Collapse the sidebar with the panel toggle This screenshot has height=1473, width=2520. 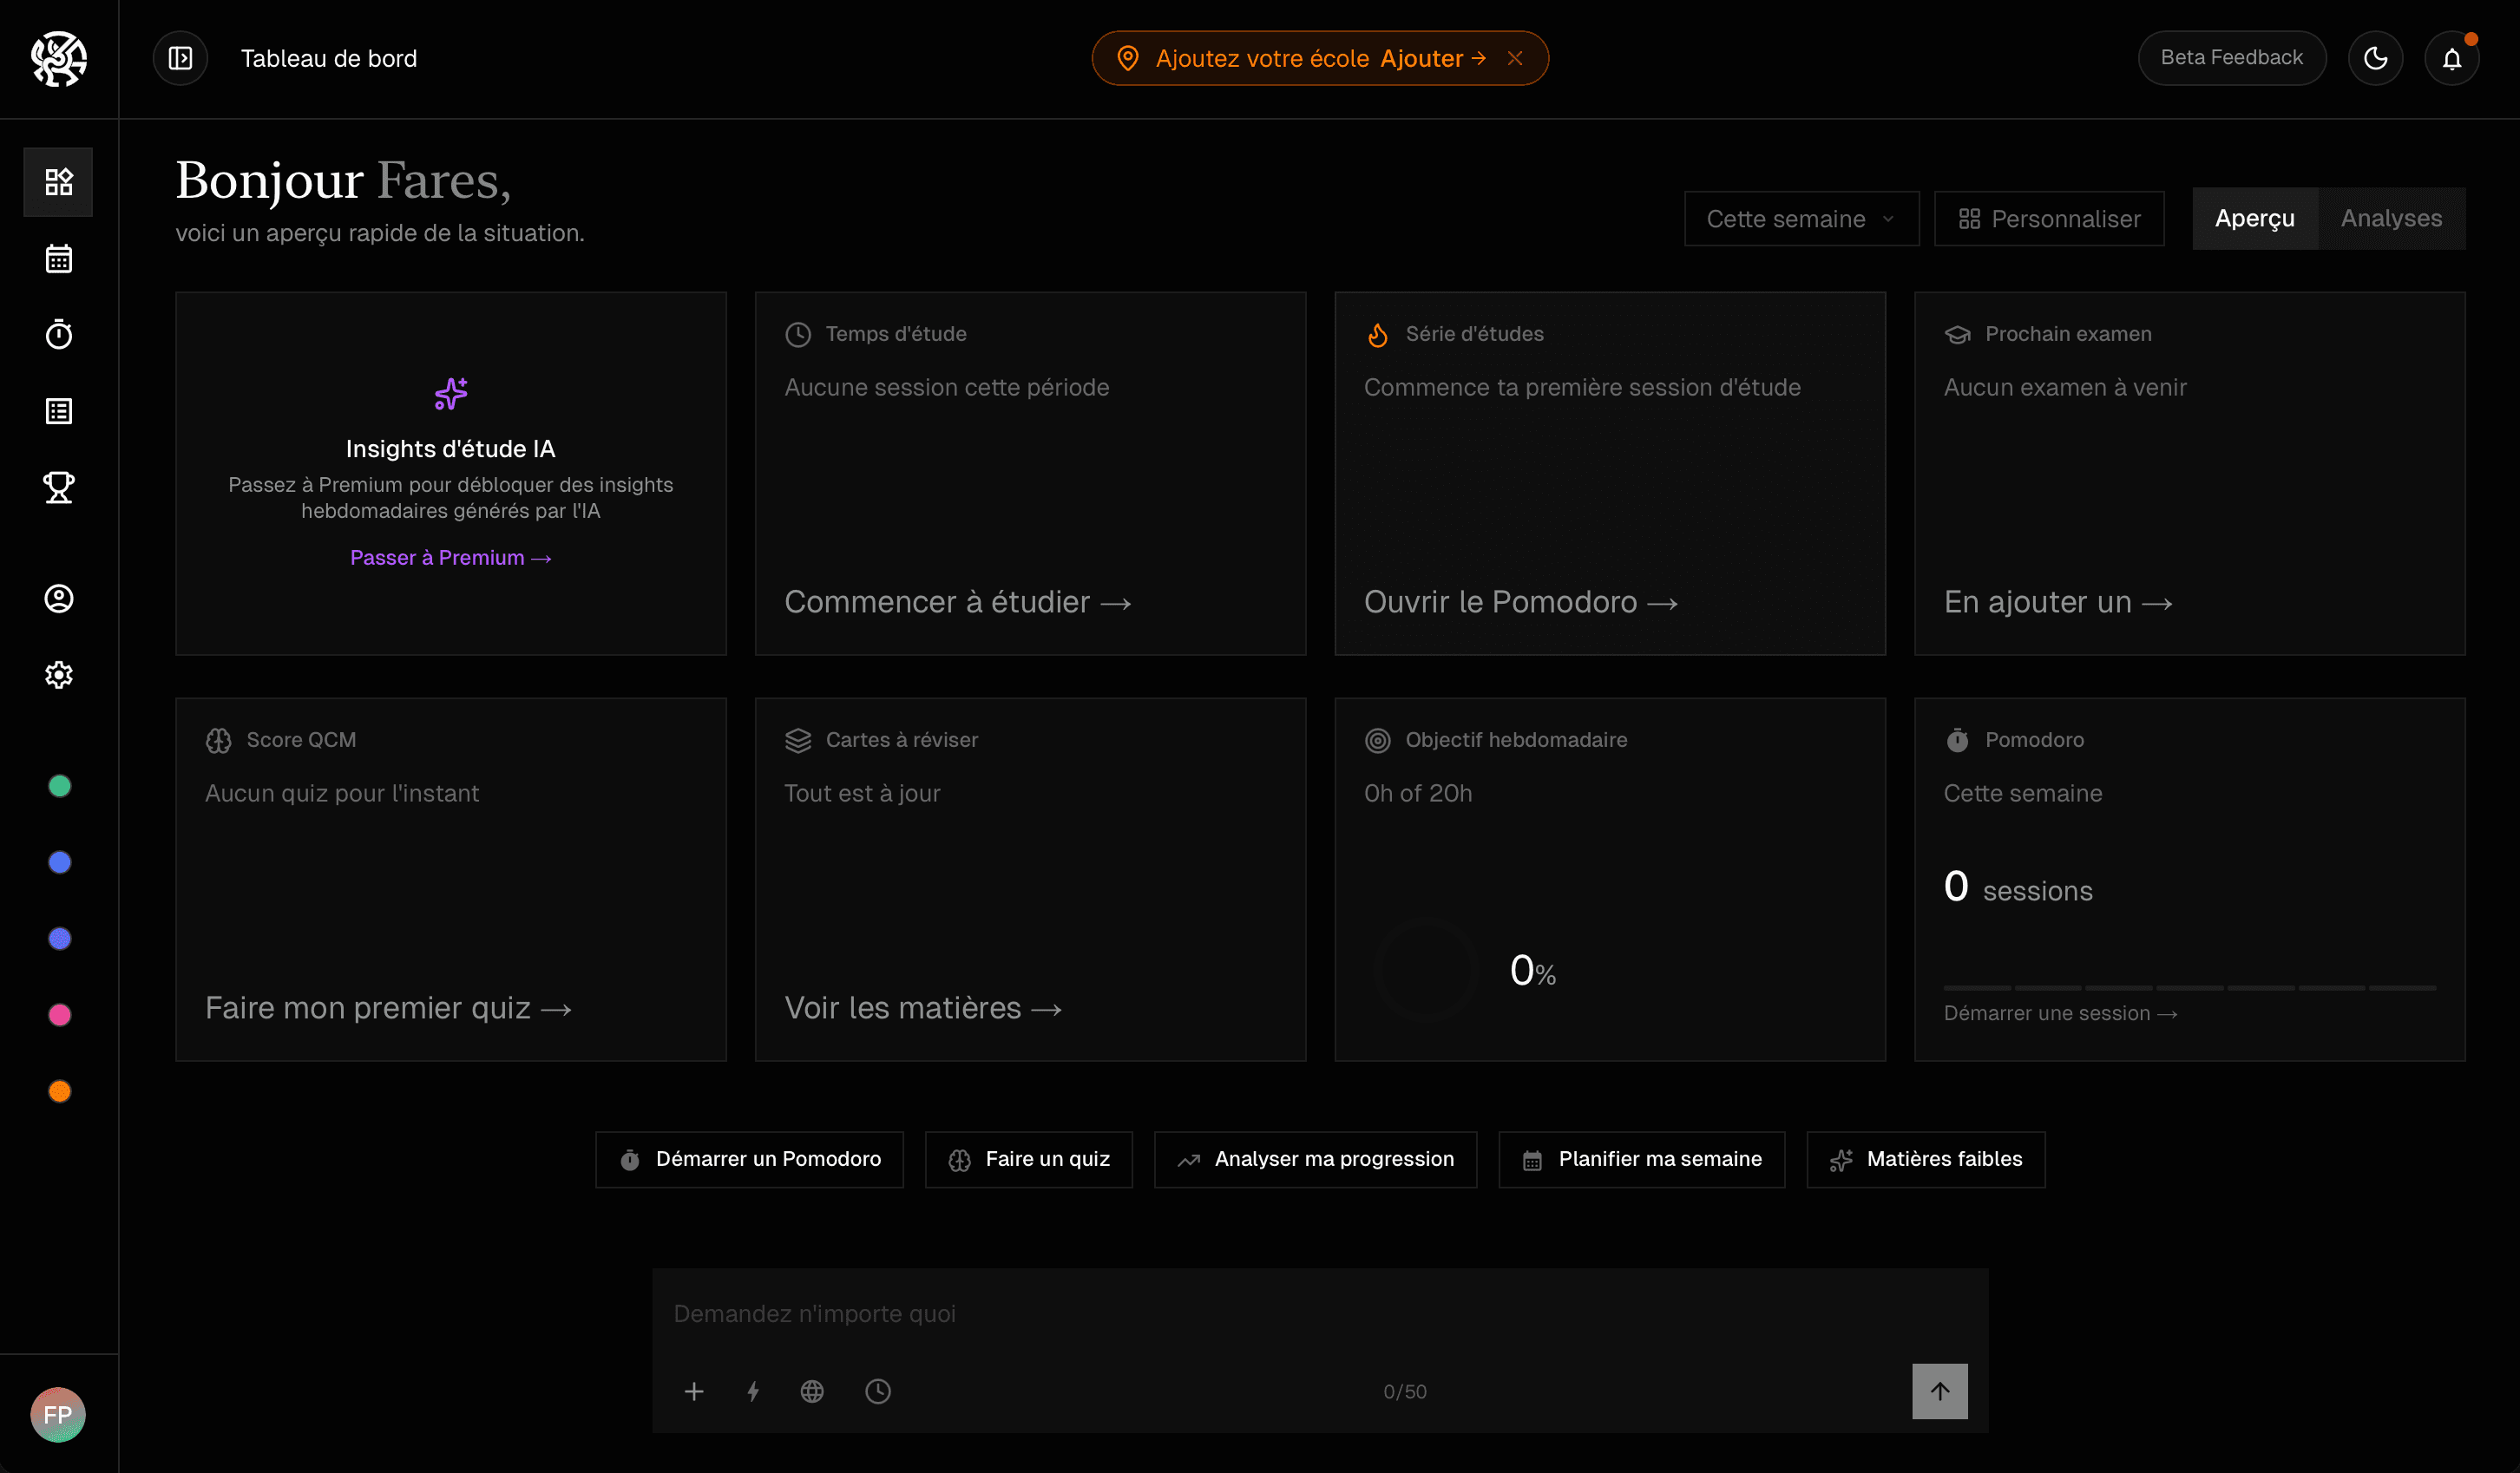180,57
